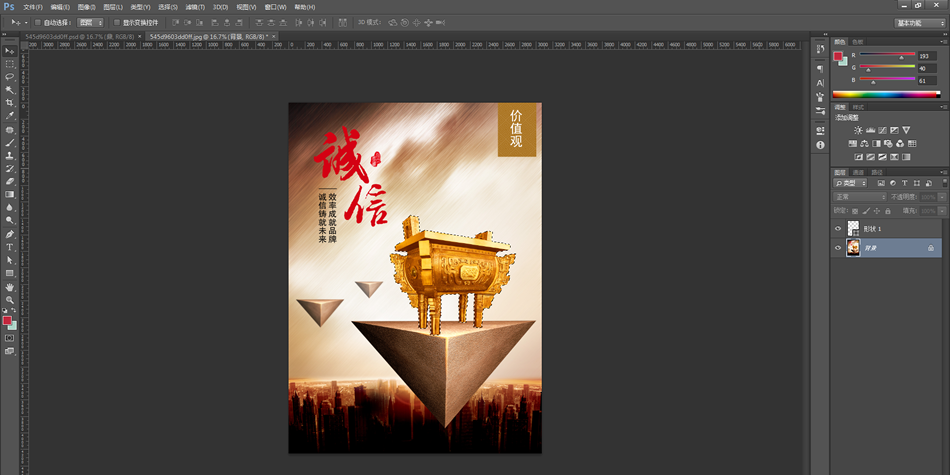Open the 正常 blend mode dropdown

tap(860, 197)
